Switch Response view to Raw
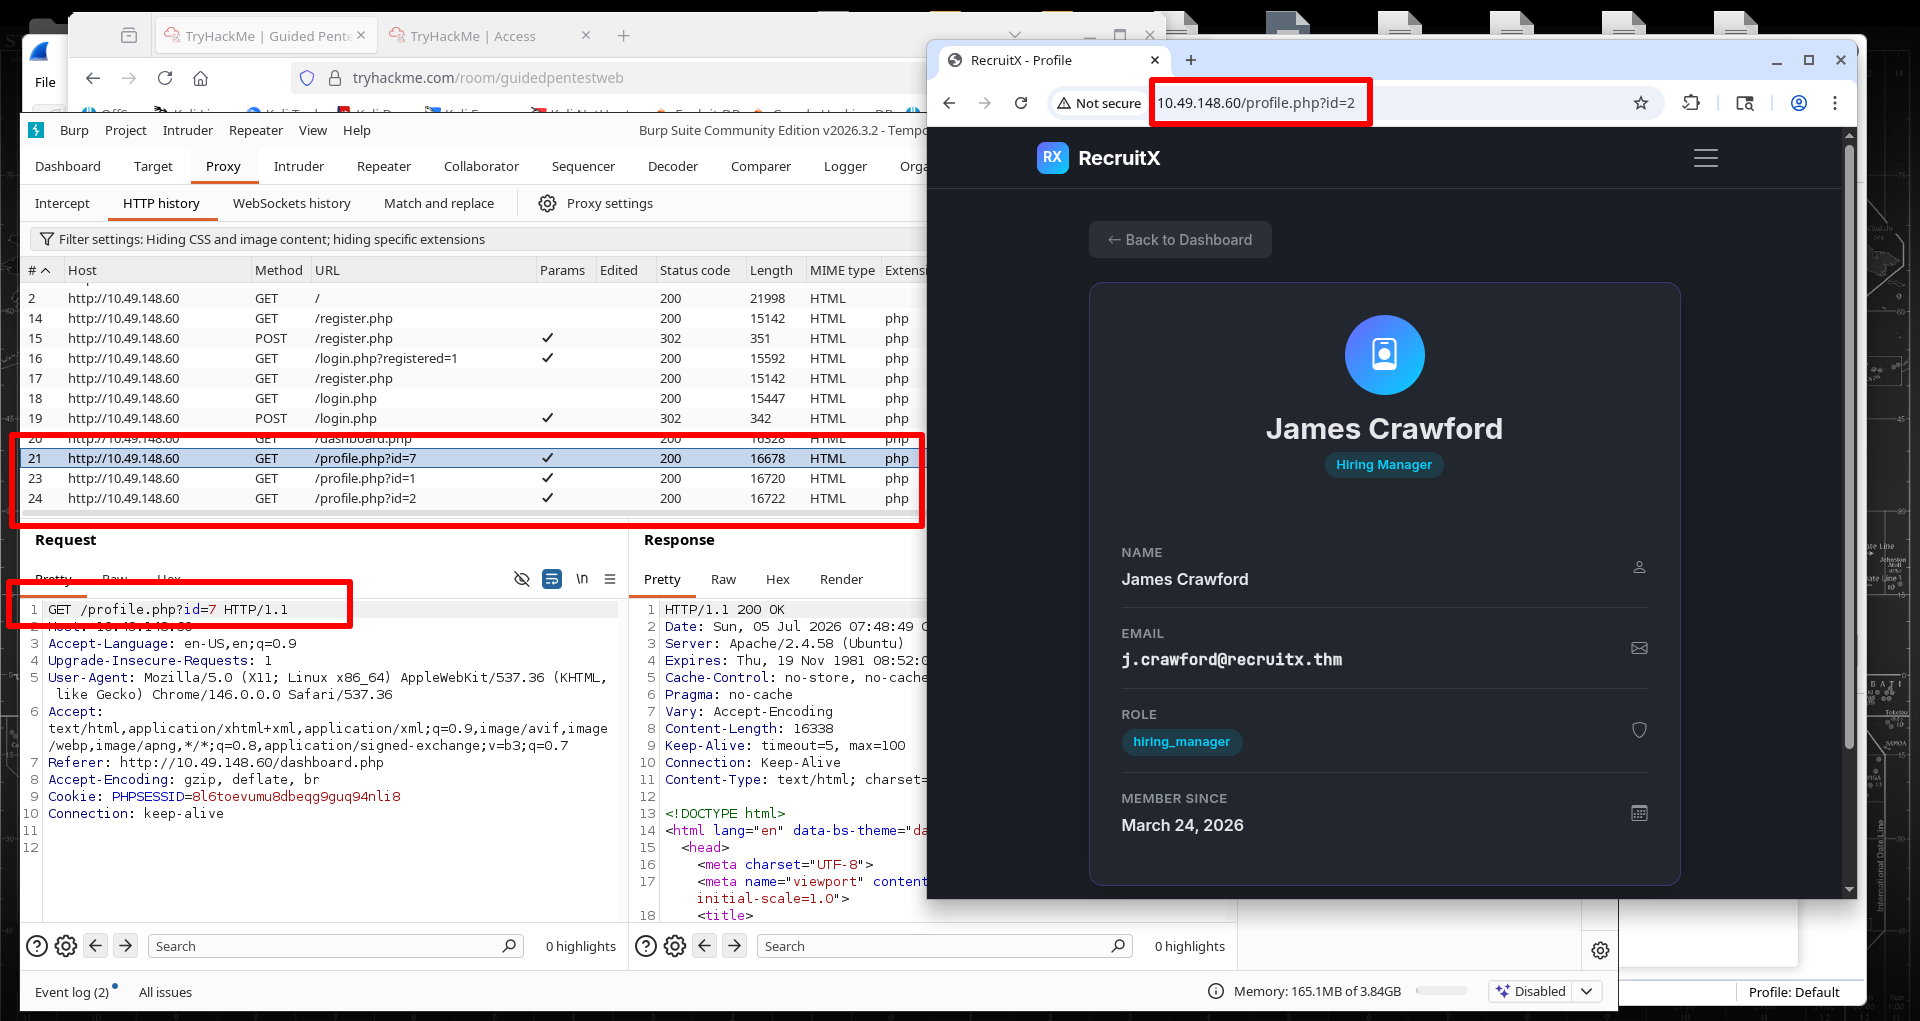 [x=723, y=579]
